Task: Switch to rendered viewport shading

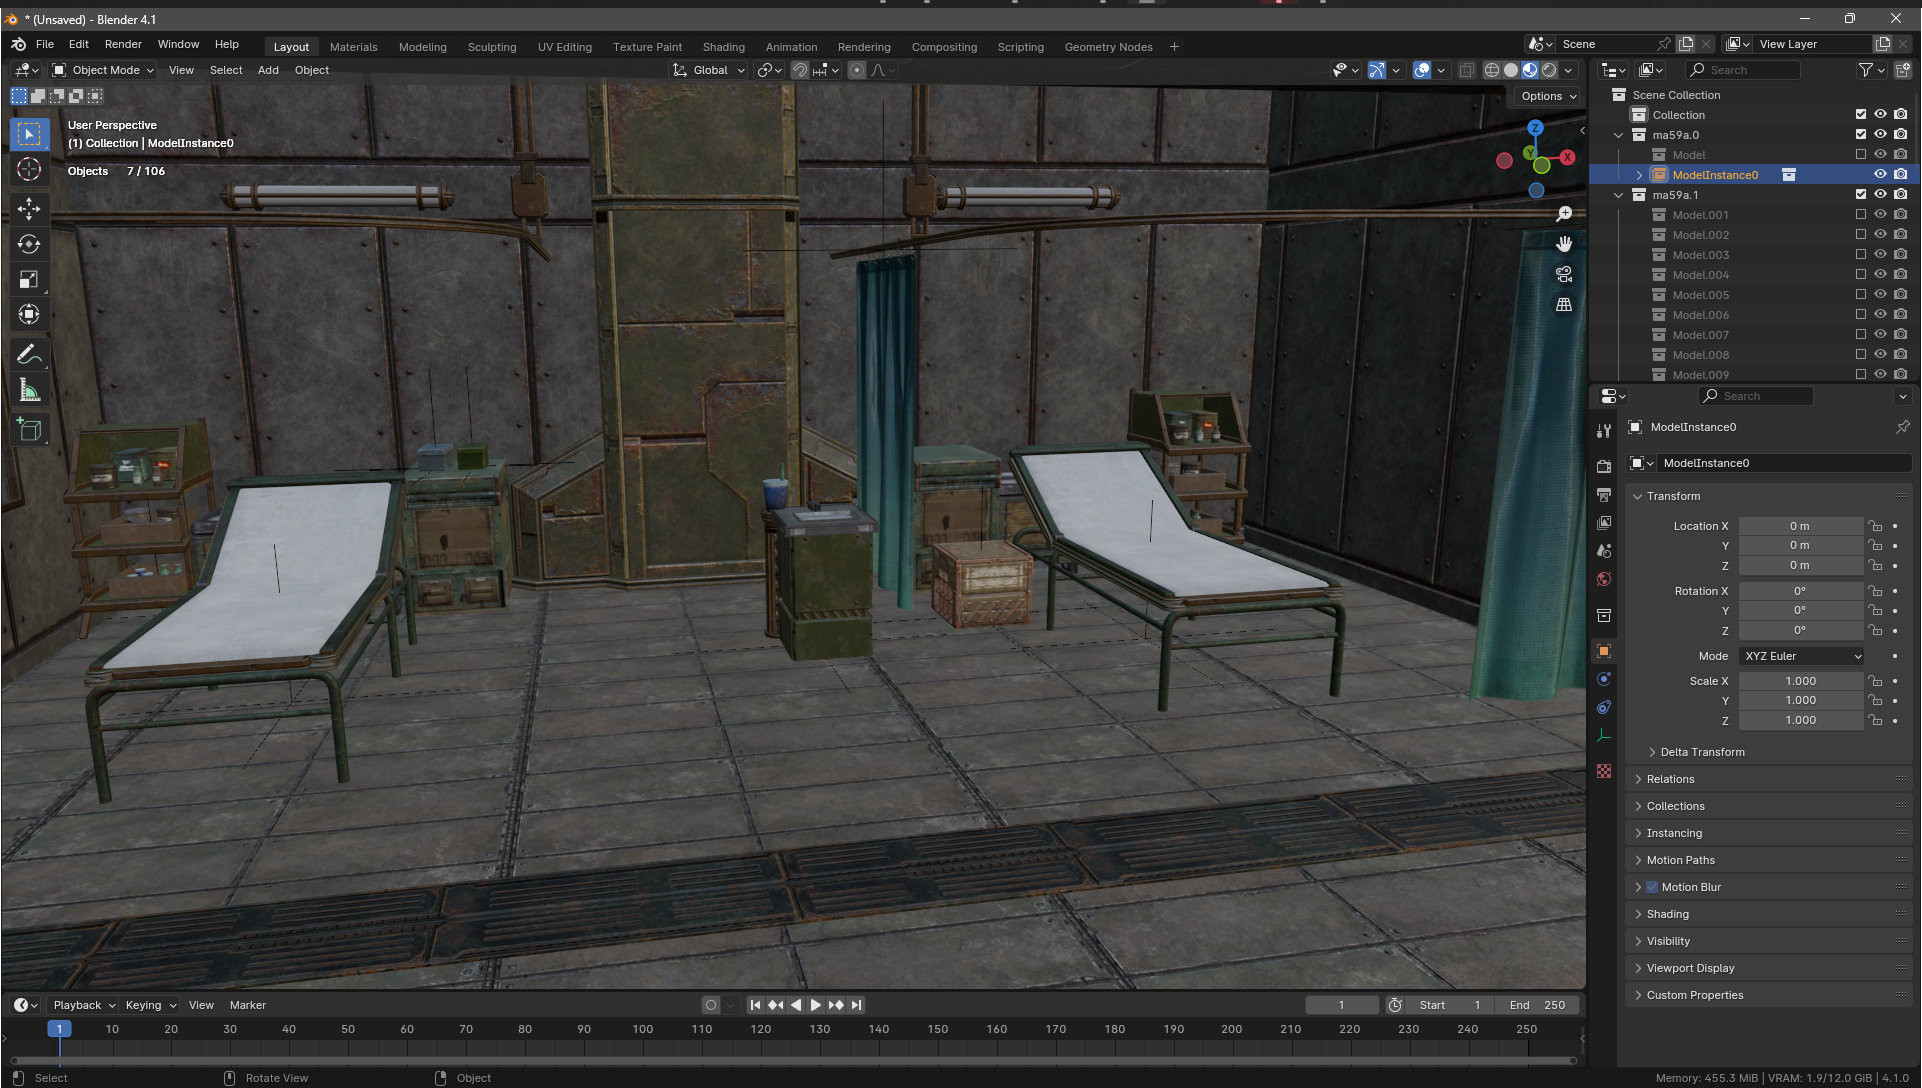Action: [1549, 70]
